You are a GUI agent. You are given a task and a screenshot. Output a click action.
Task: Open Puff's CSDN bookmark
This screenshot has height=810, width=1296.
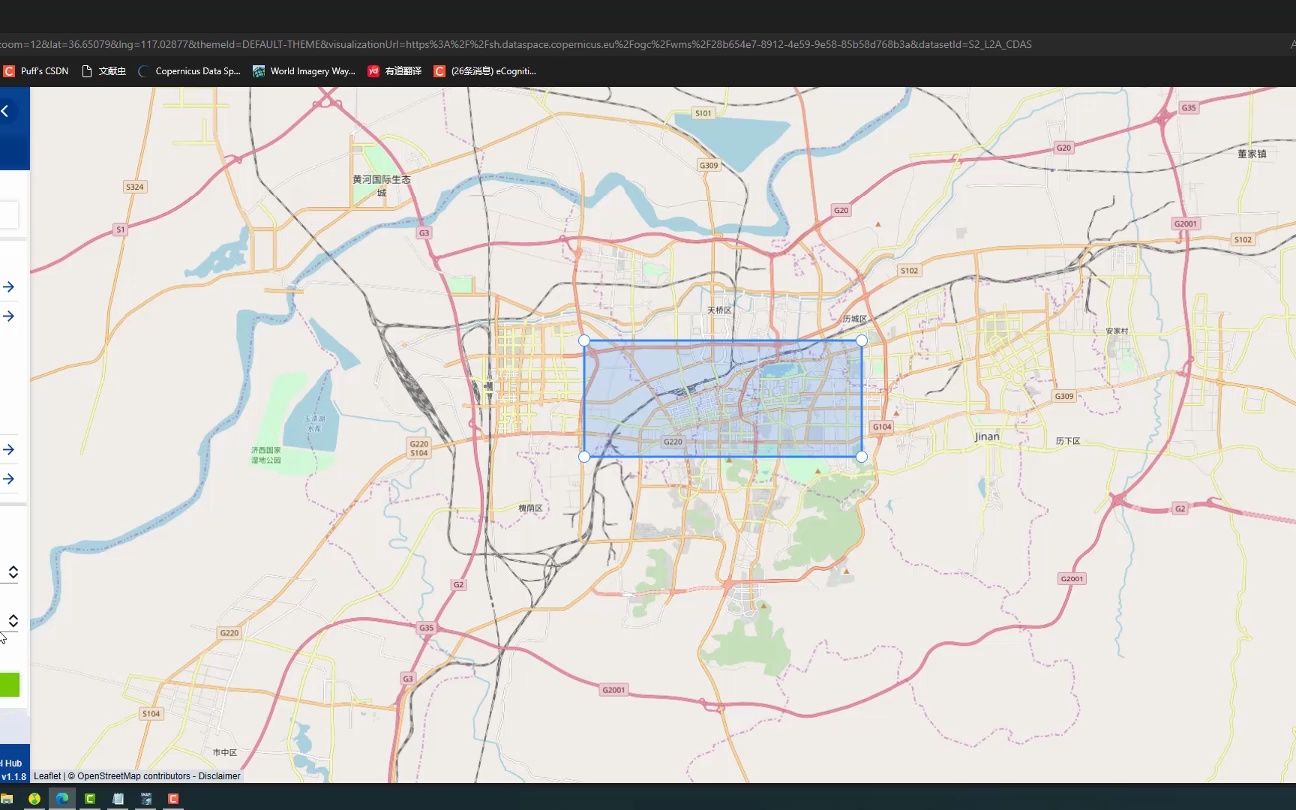[x=36, y=71]
